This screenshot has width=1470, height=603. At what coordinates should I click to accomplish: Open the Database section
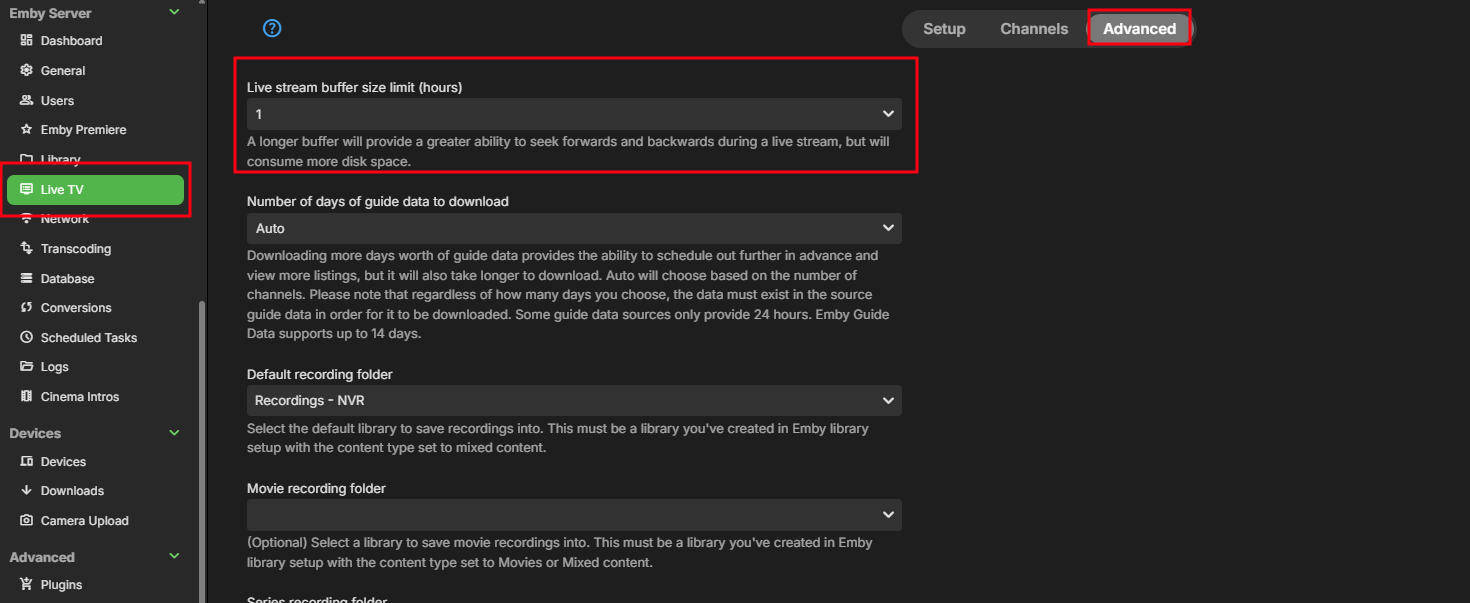tap(66, 278)
